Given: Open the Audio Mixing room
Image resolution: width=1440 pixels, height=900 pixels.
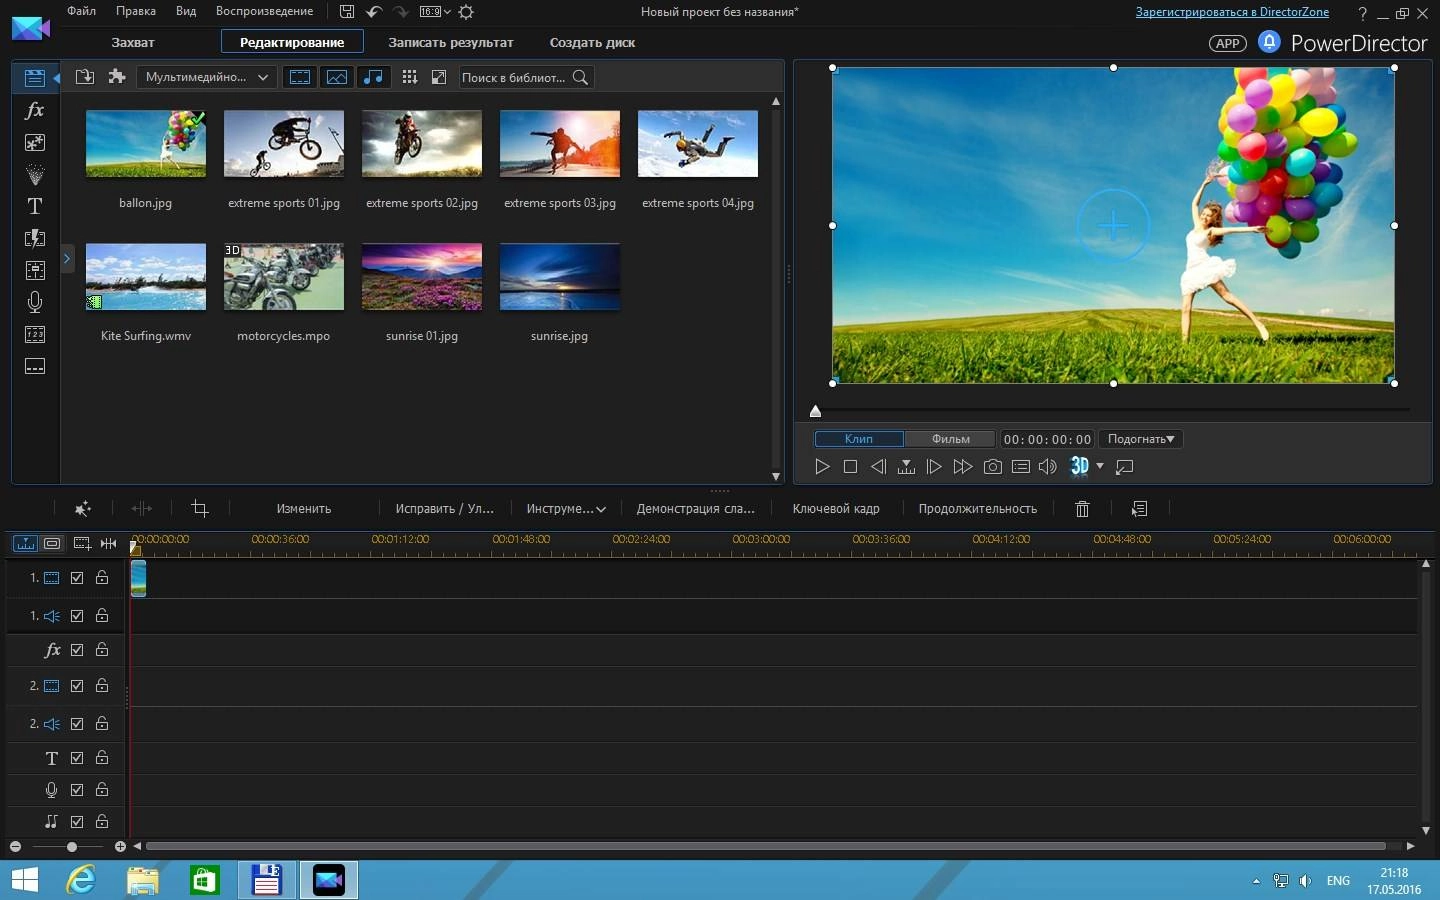Looking at the screenshot, I should (x=35, y=270).
